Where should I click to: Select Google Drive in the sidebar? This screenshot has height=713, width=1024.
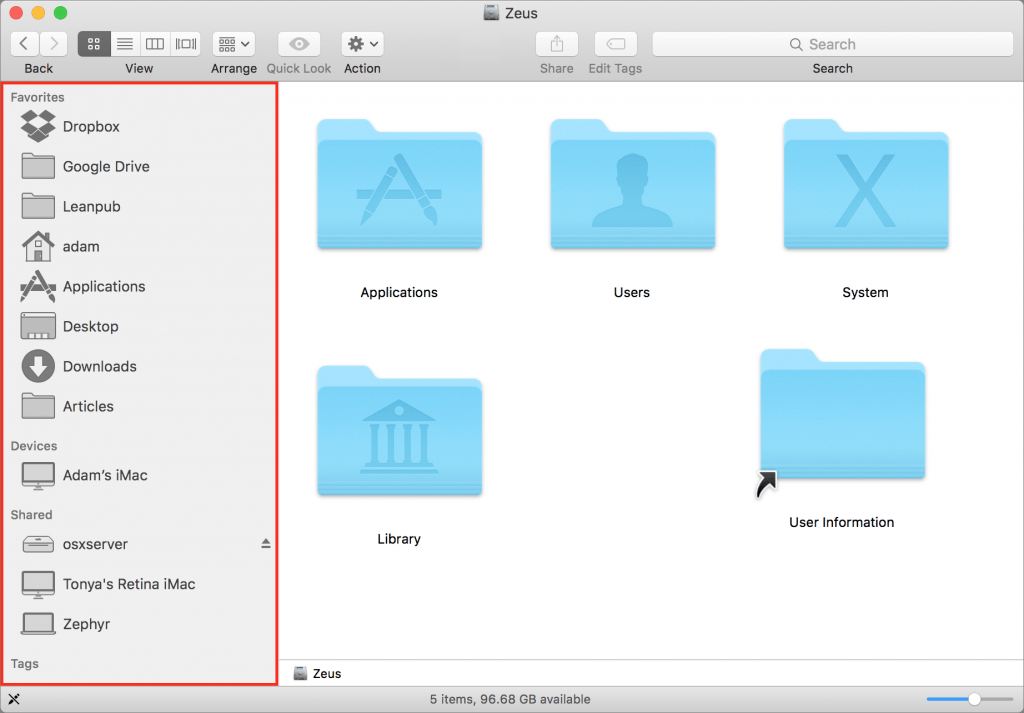[x=105, y=166]
